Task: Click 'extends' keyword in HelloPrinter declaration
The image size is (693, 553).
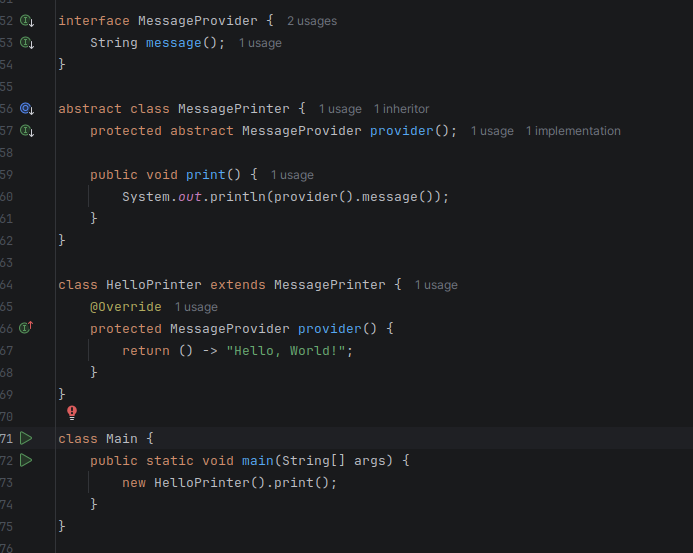Action: point(238,285)
